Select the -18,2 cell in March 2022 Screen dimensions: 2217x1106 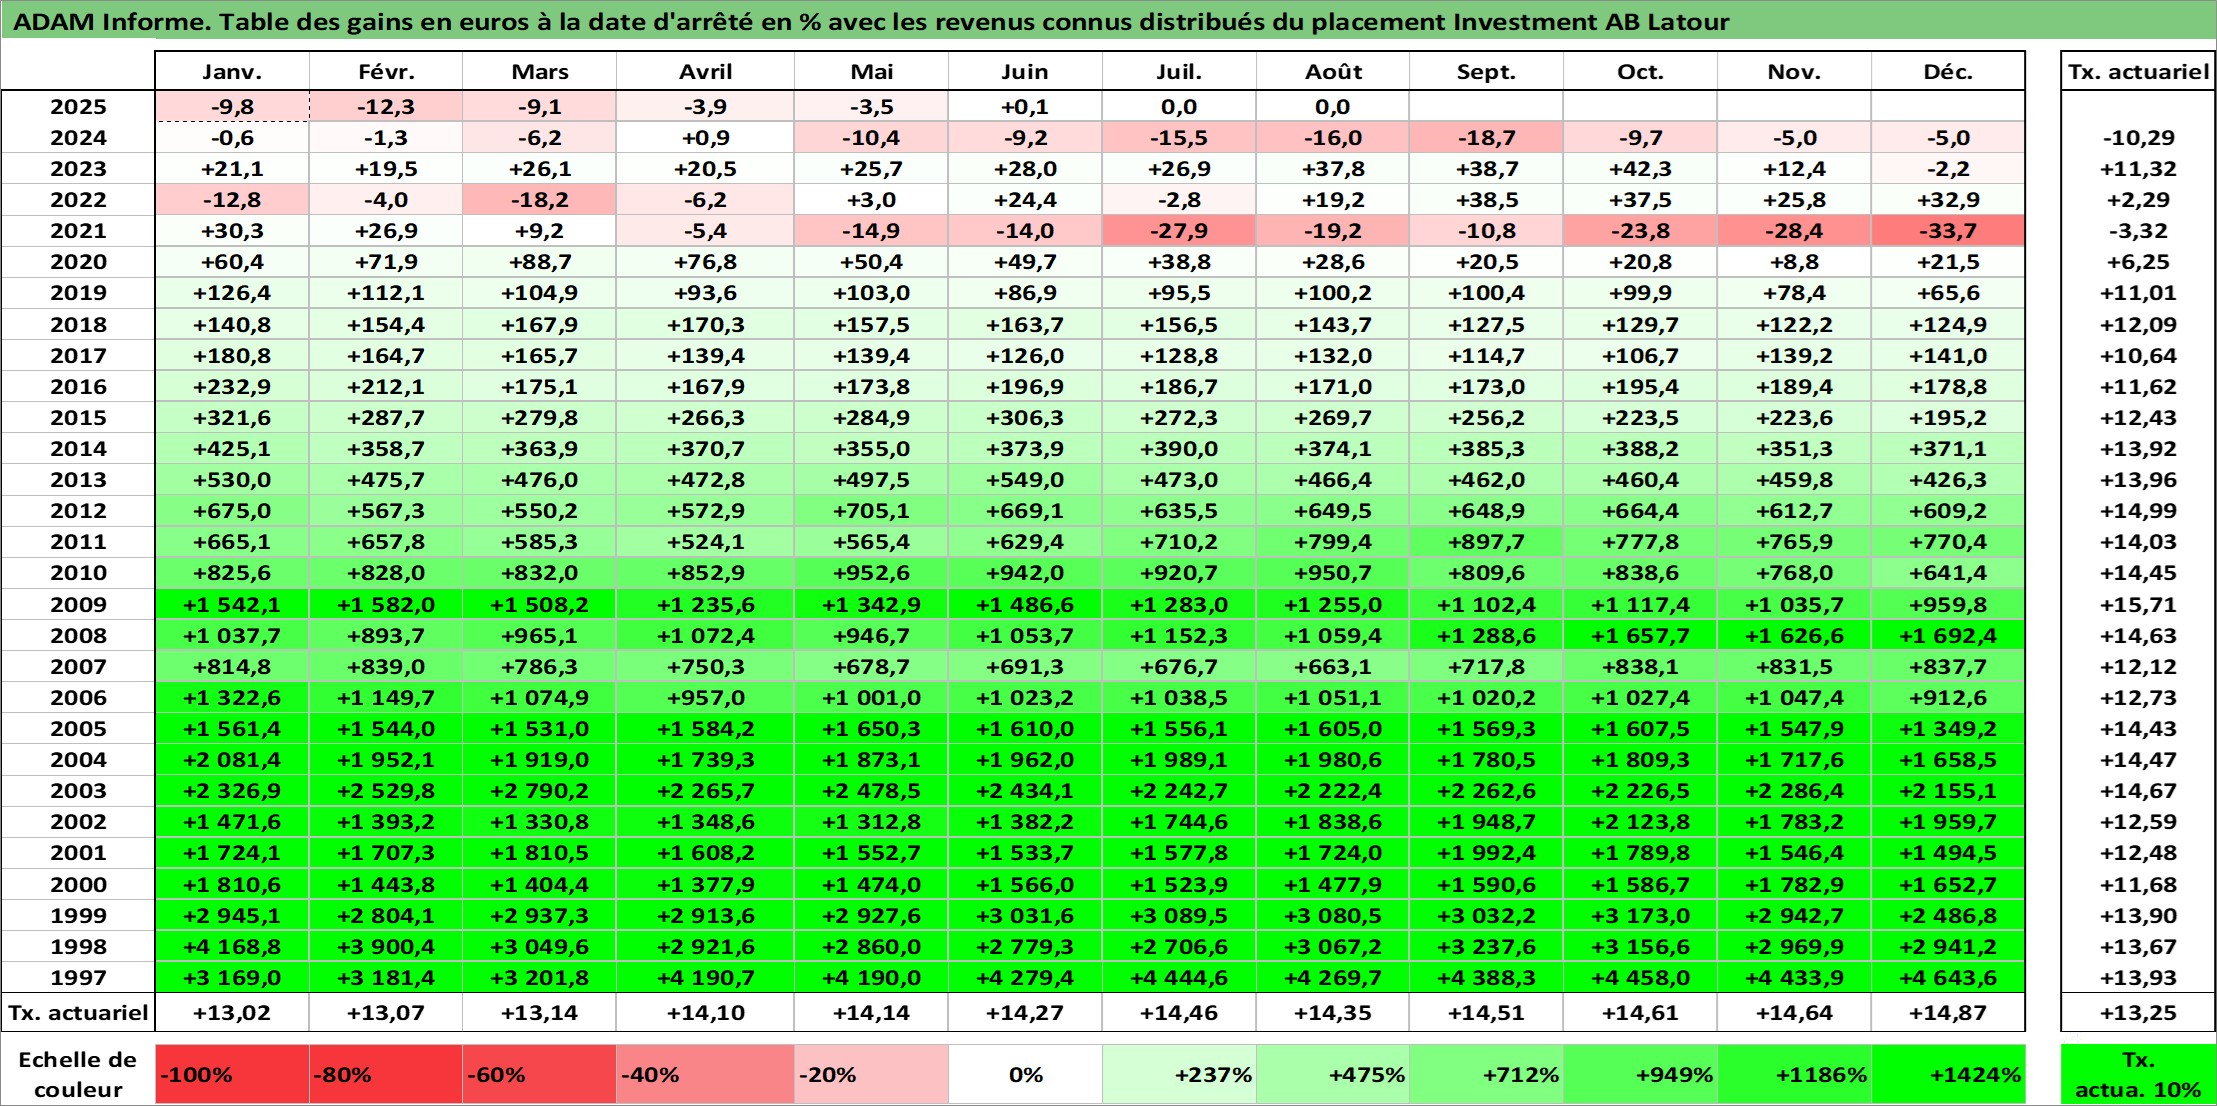539,200
